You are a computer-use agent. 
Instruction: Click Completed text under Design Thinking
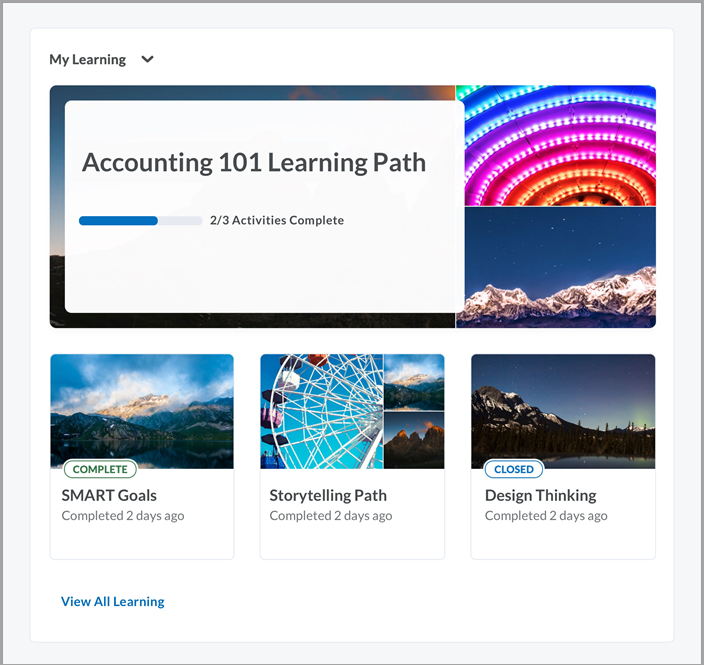tap(546, 516)
